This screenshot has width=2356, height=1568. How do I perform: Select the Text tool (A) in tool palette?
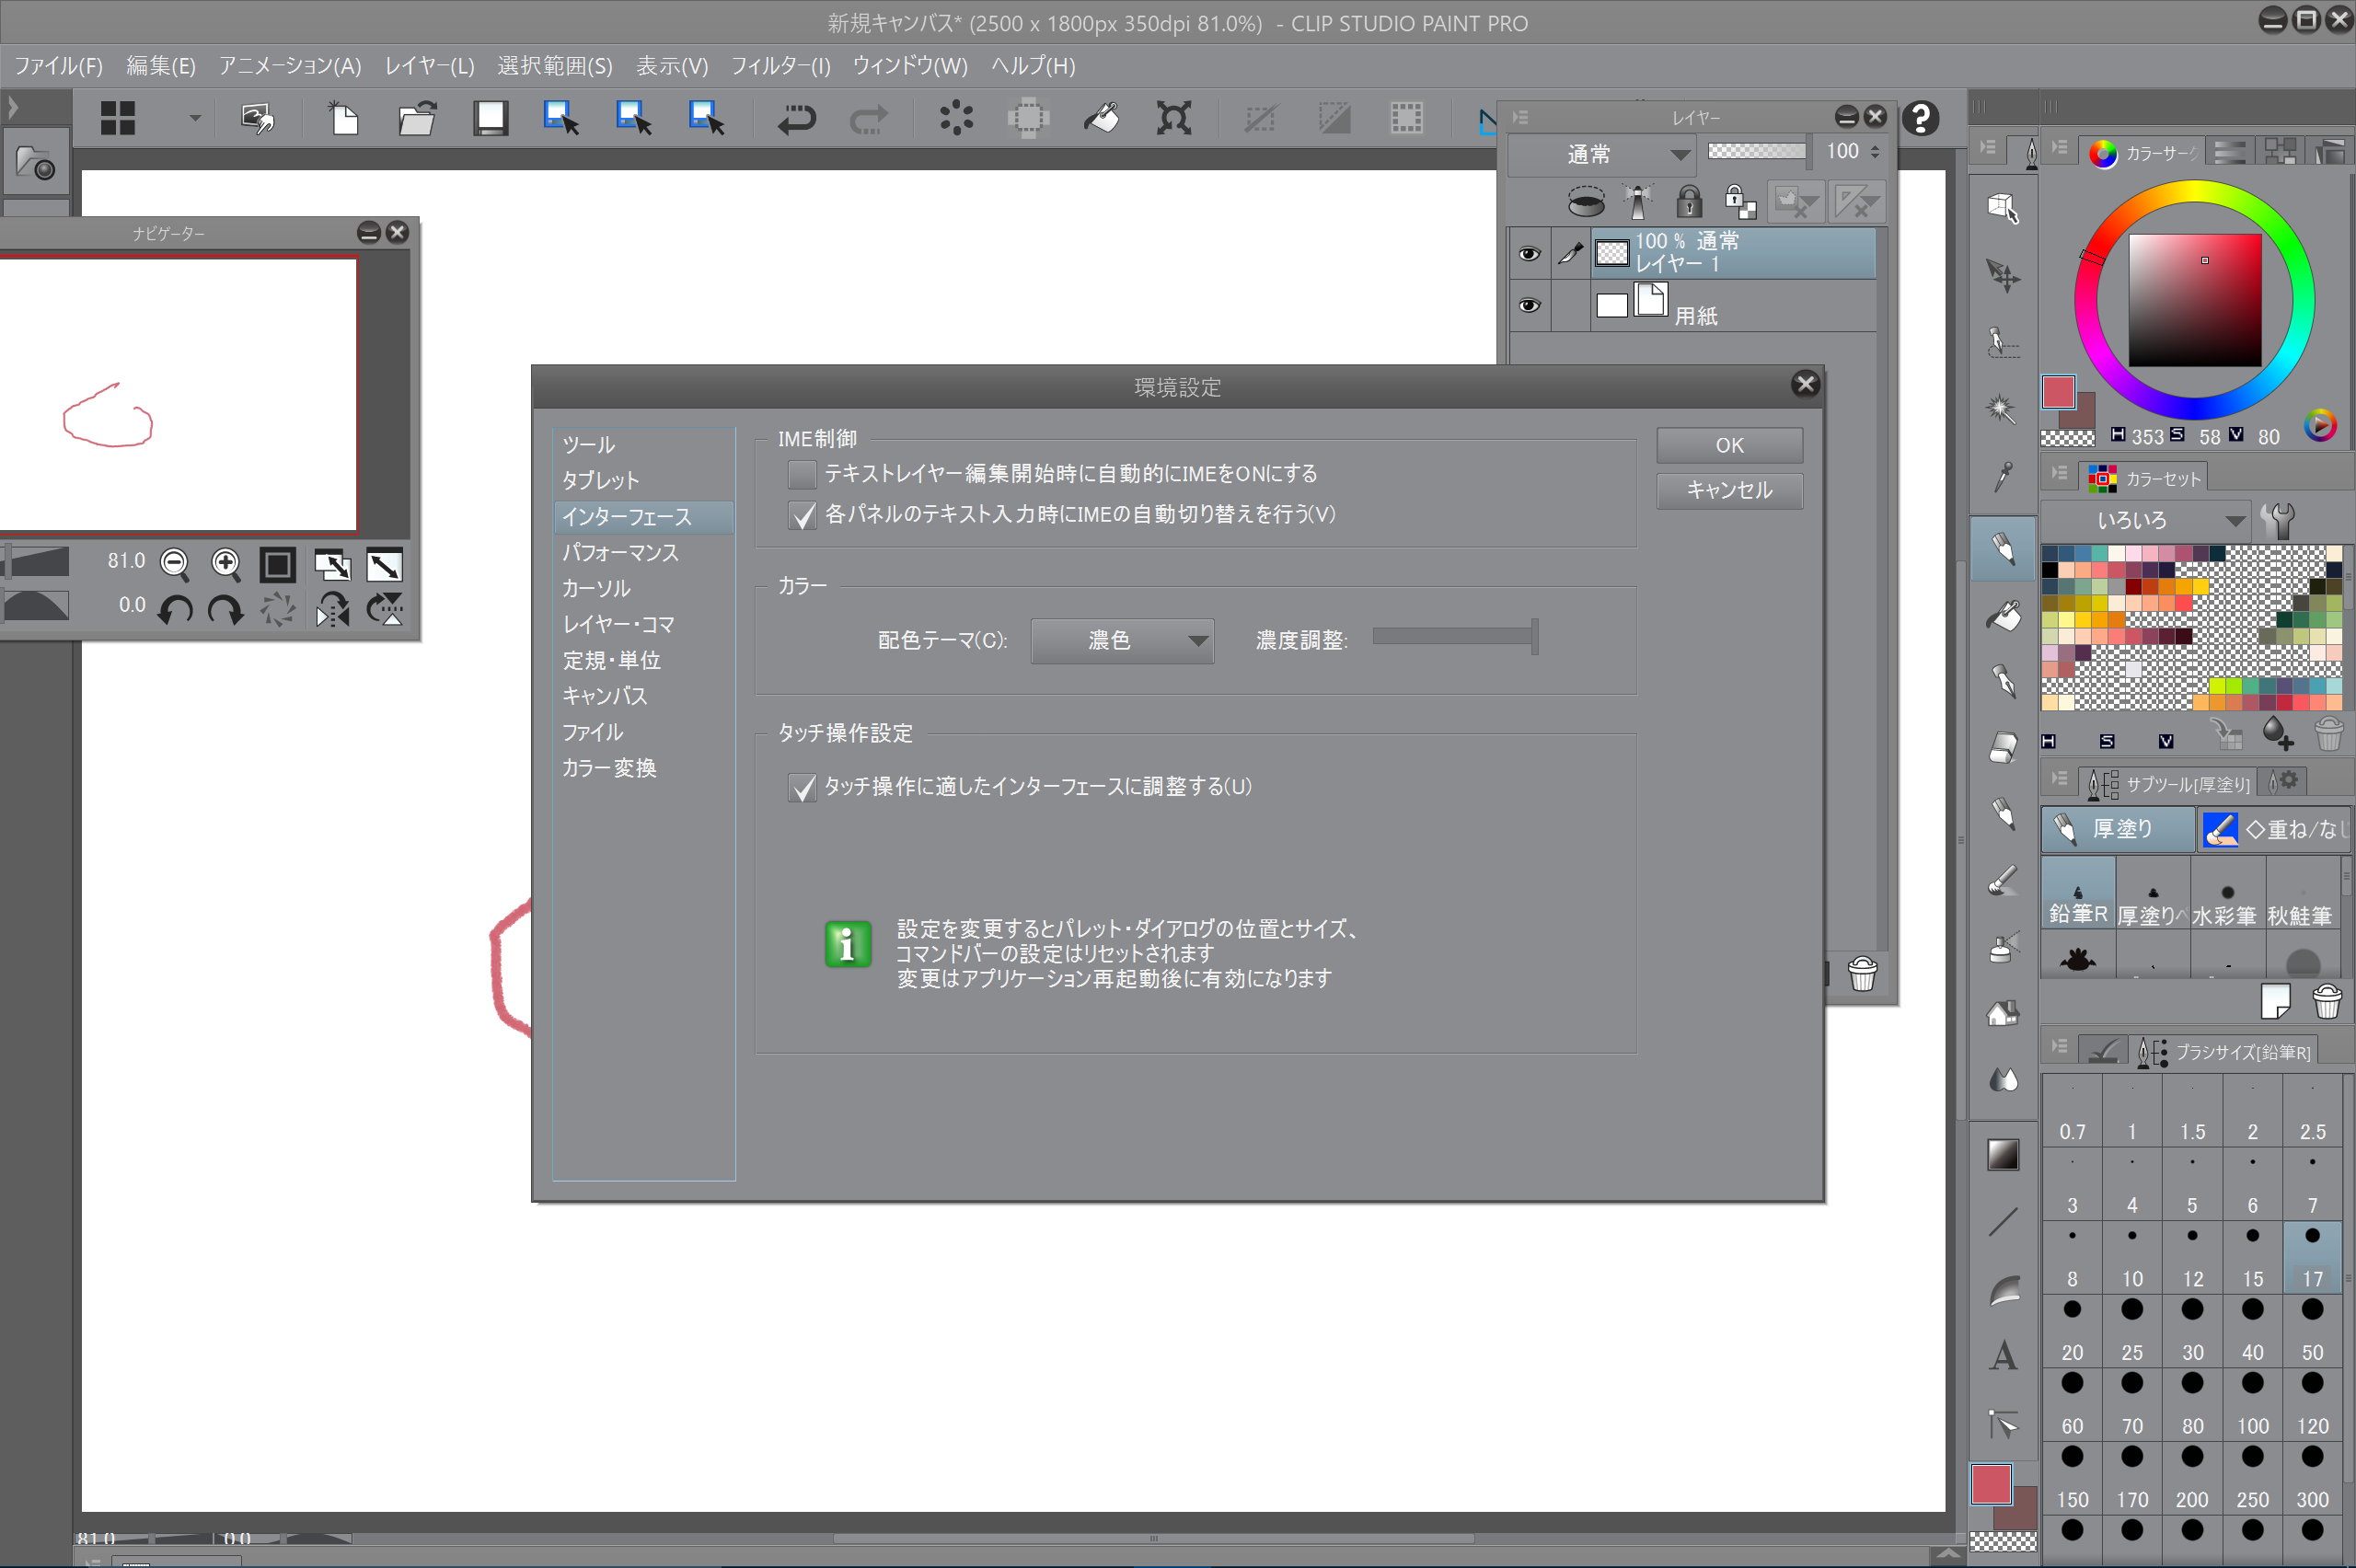(x=2003, y=1356)
